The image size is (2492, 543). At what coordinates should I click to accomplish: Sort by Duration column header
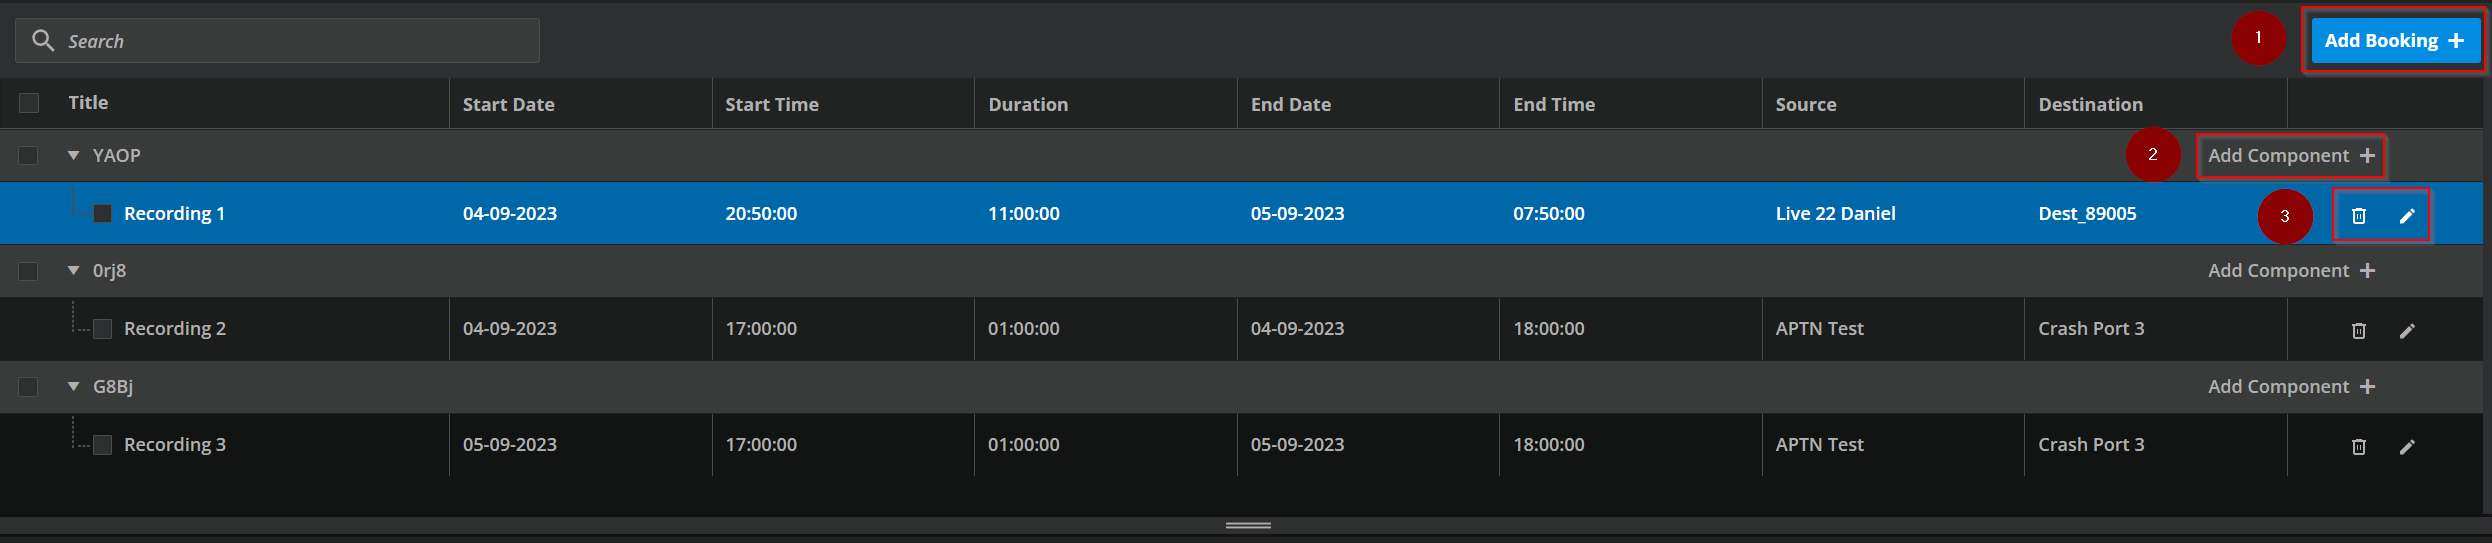(x=1027, y=105)
